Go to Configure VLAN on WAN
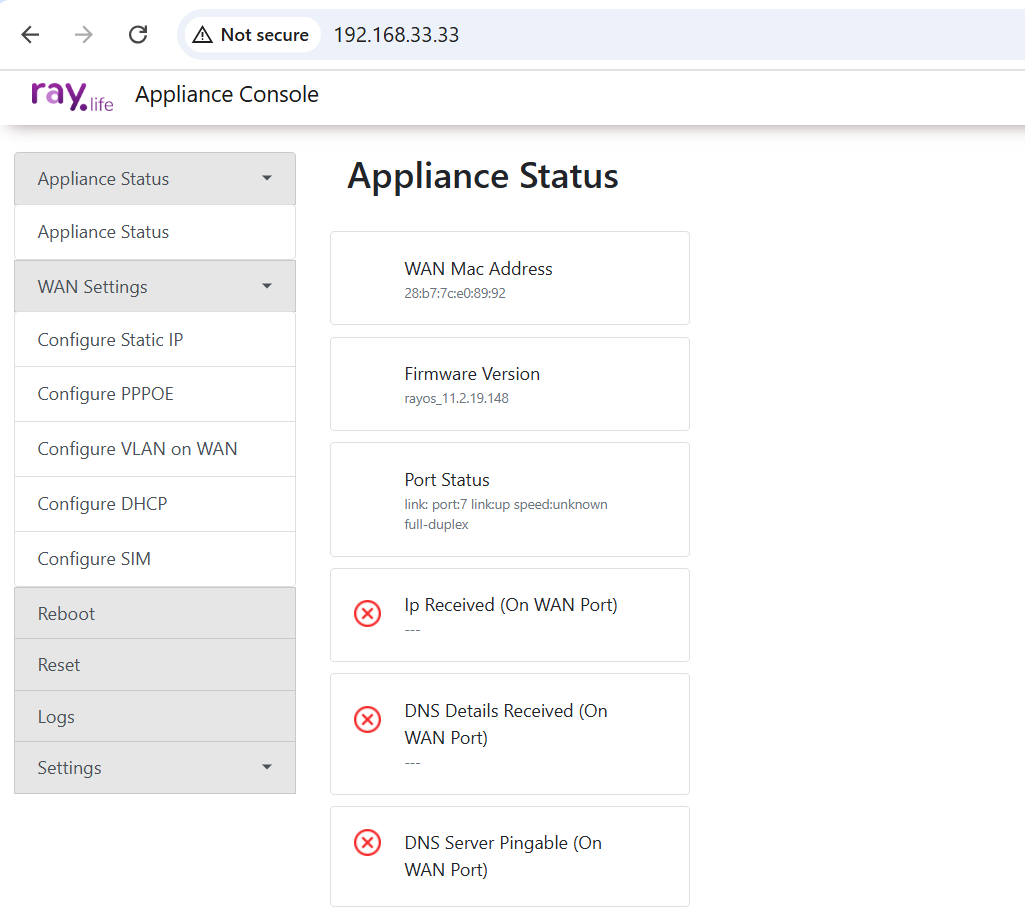 [x=138, y=449]
